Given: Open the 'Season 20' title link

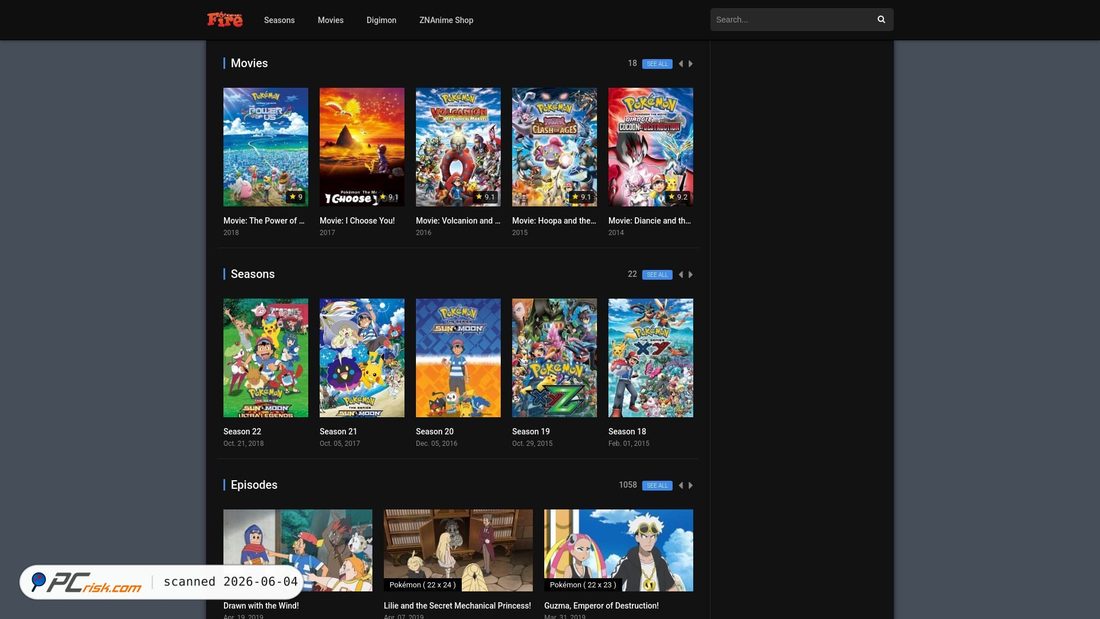Looking at the screenshot, I should (x=434, y=432).
